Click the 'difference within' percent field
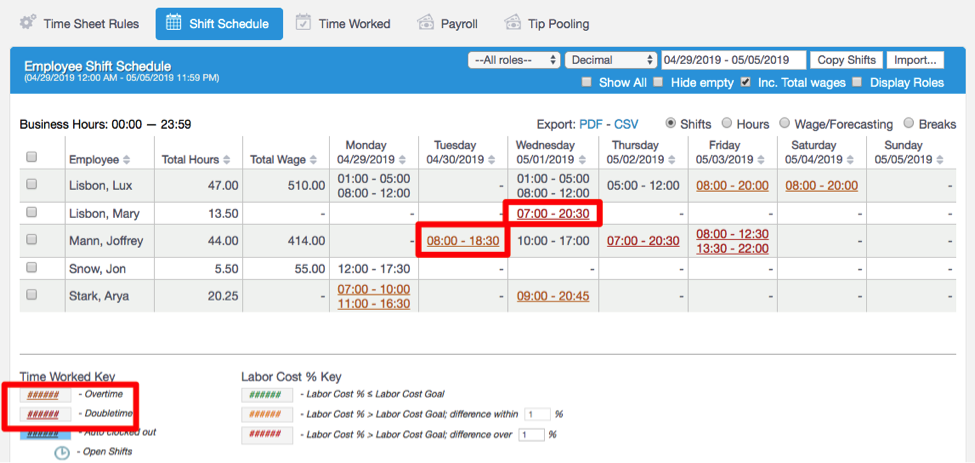 tap(538, 414)
